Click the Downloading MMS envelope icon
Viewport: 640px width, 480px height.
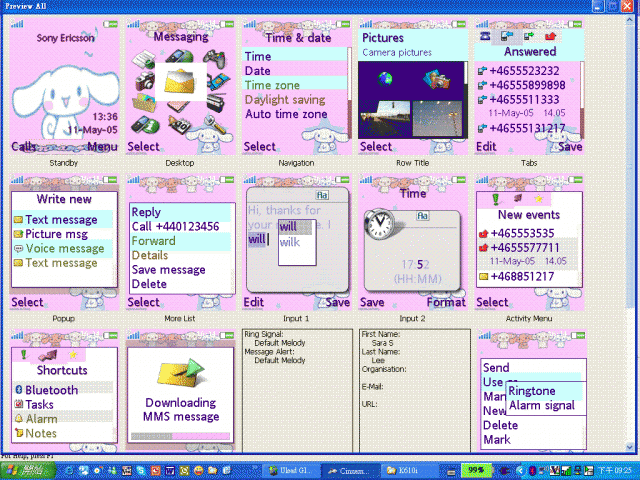pos(181,372)
